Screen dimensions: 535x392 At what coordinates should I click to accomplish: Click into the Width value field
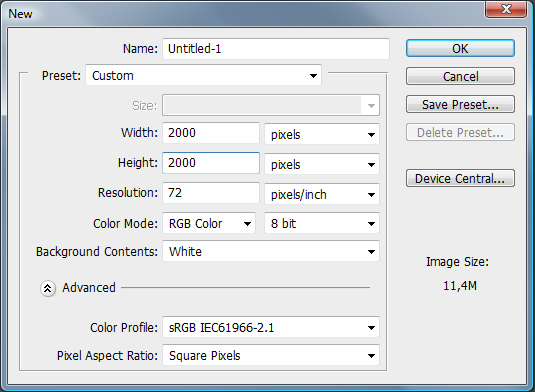tap(211, 133)
